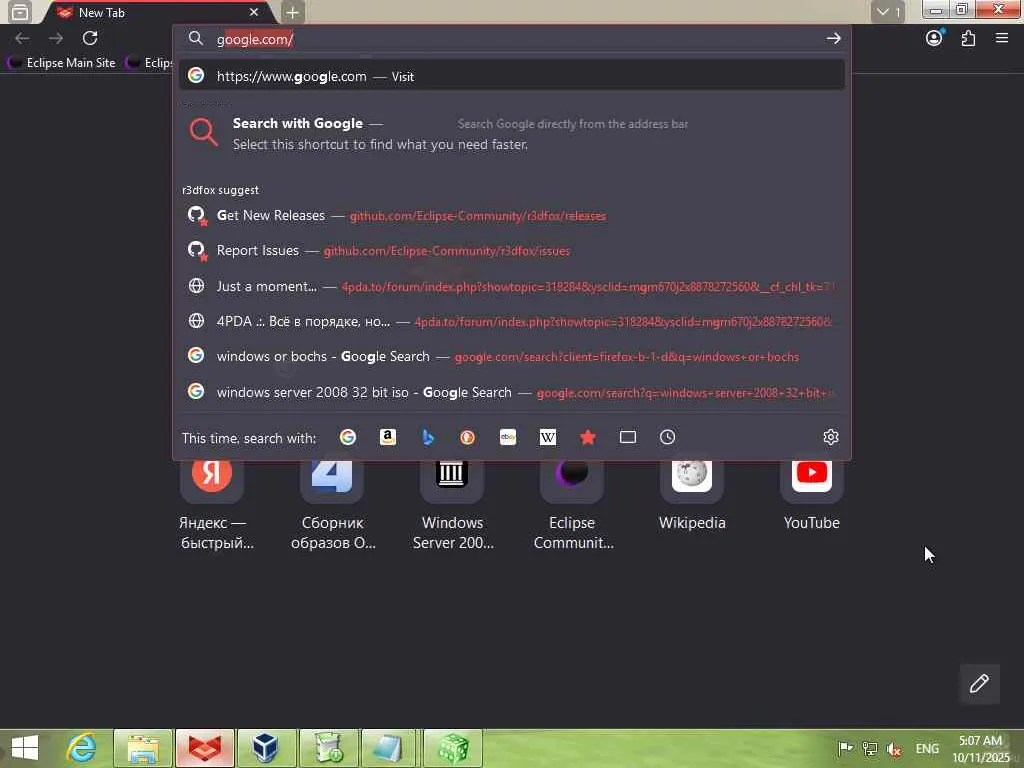Search this time with Bing icon

click(428, 437)
